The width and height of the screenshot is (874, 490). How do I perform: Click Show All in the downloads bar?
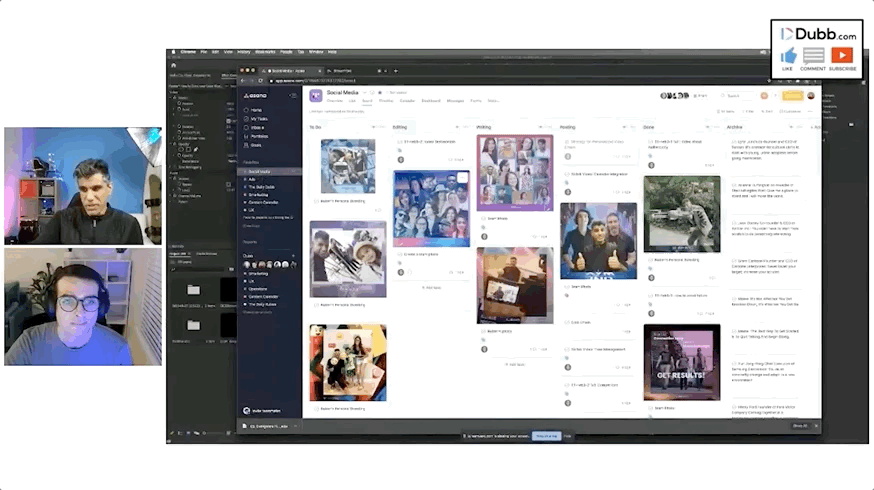point(800,426)
